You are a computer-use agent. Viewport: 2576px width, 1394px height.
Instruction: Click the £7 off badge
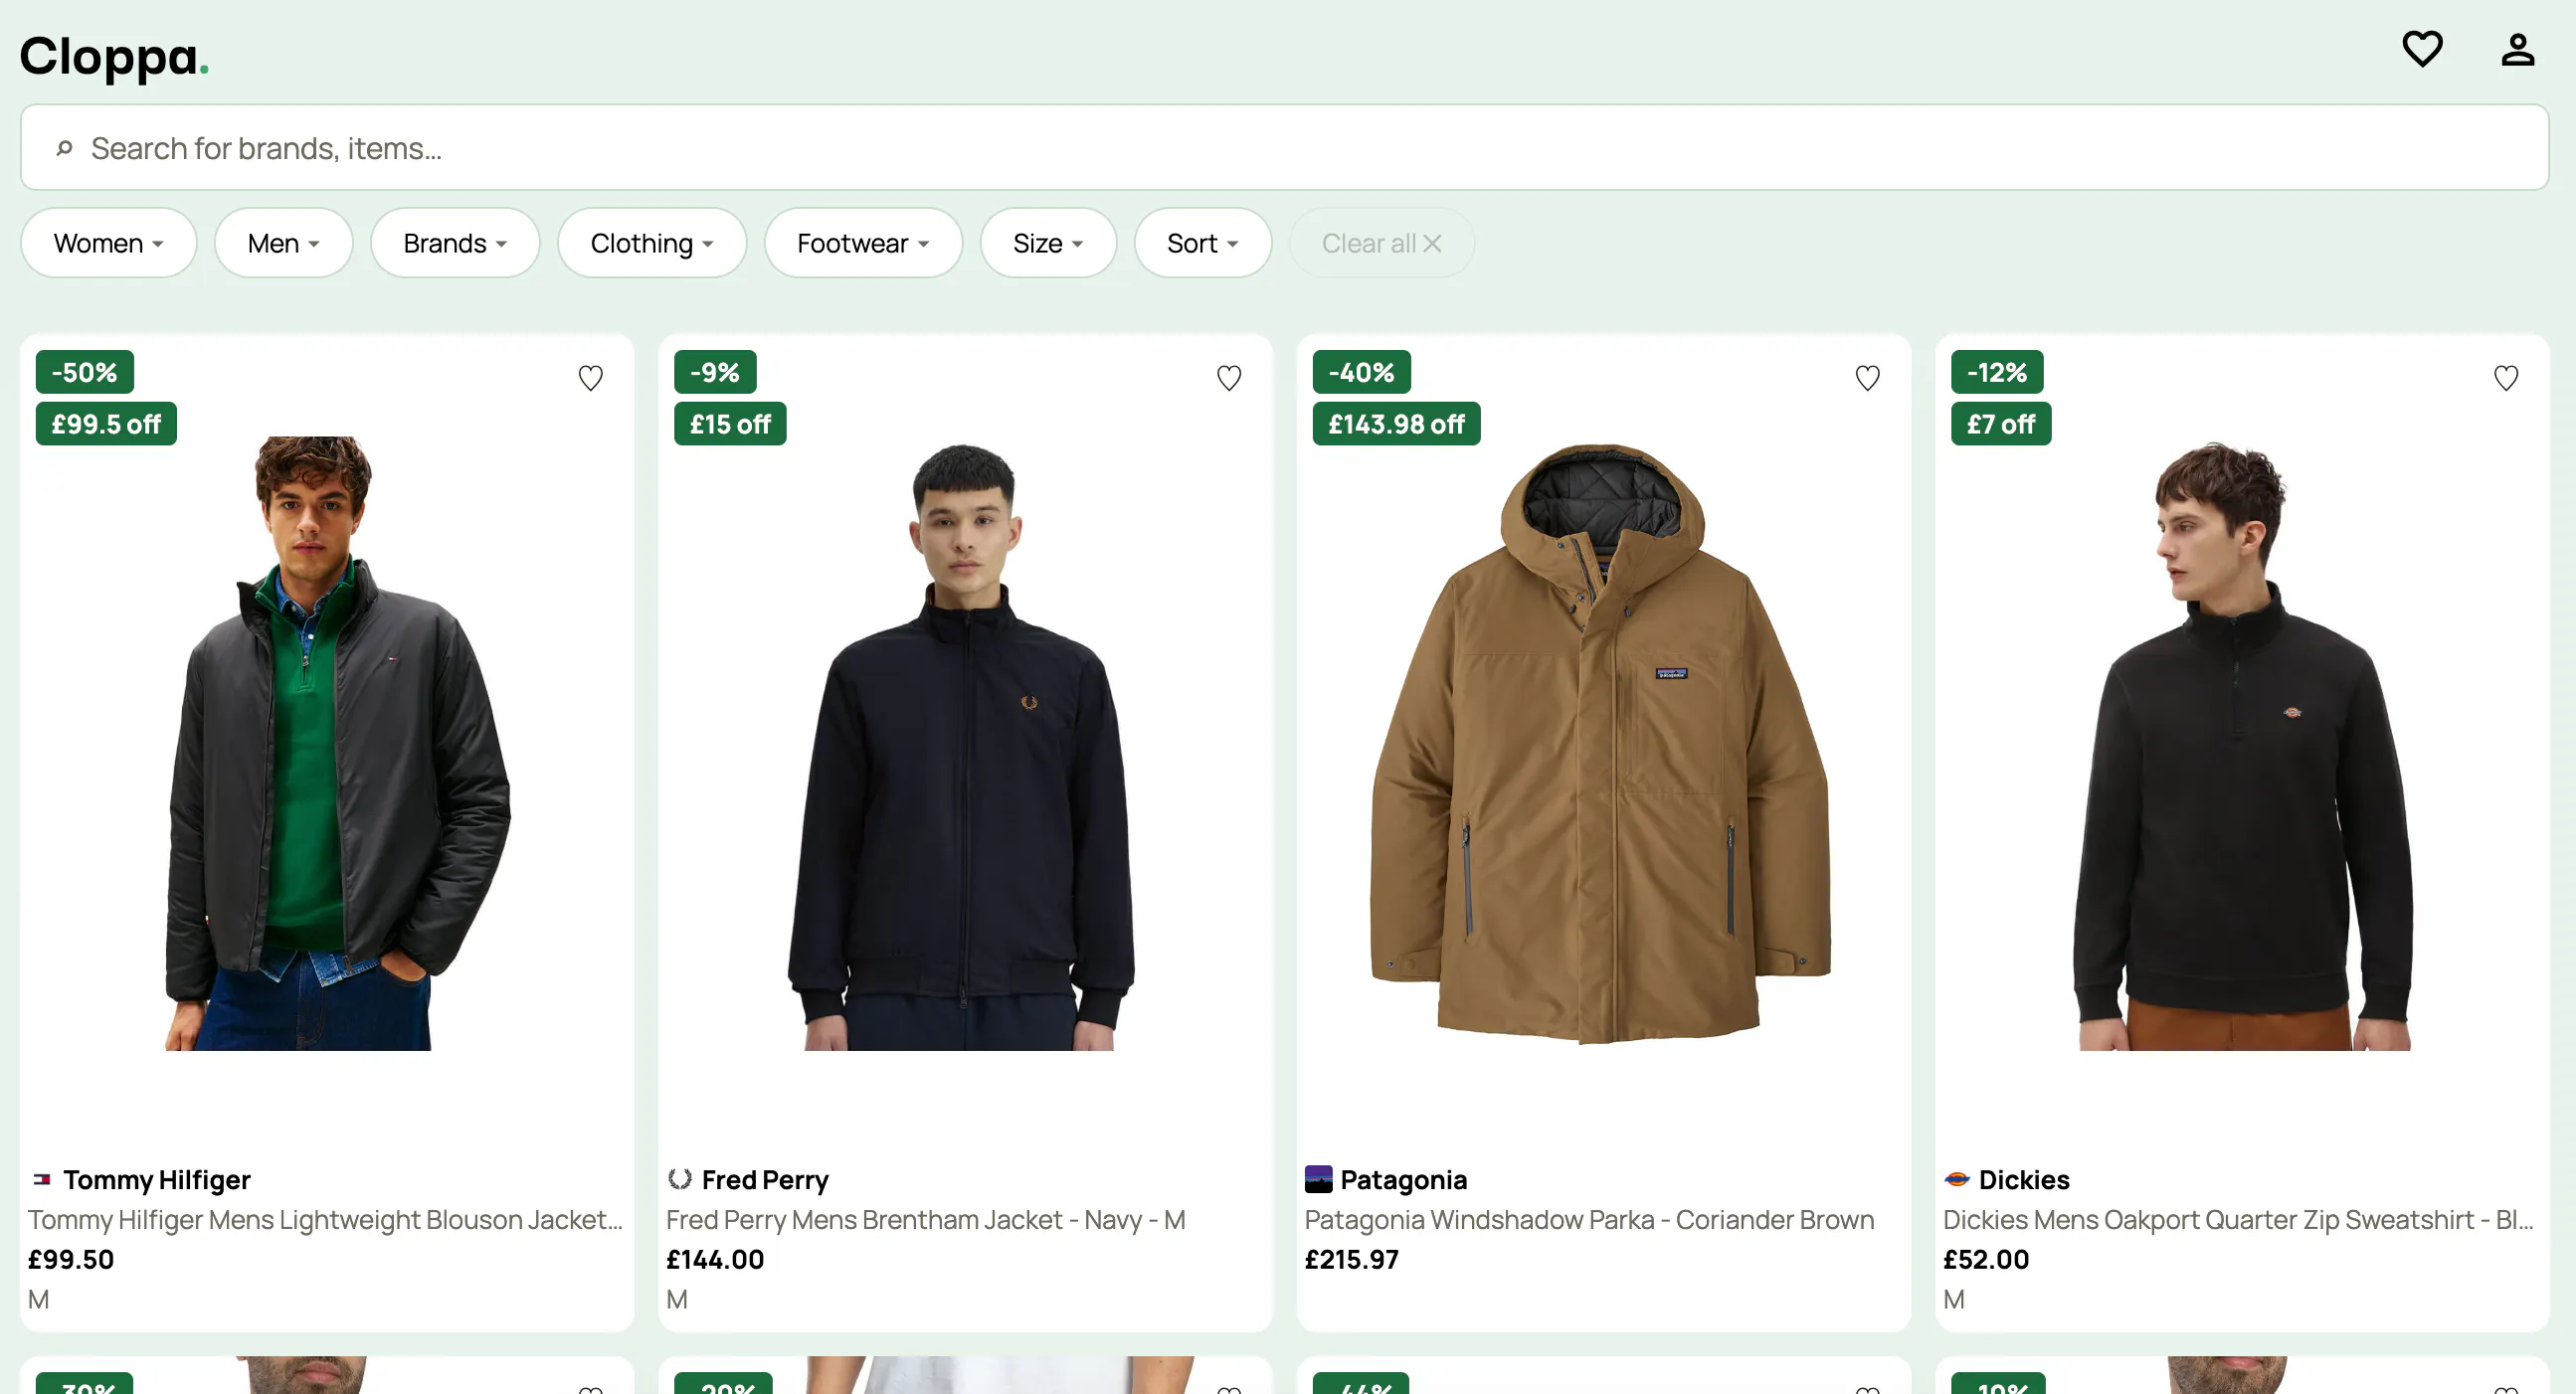(2001, 424)
